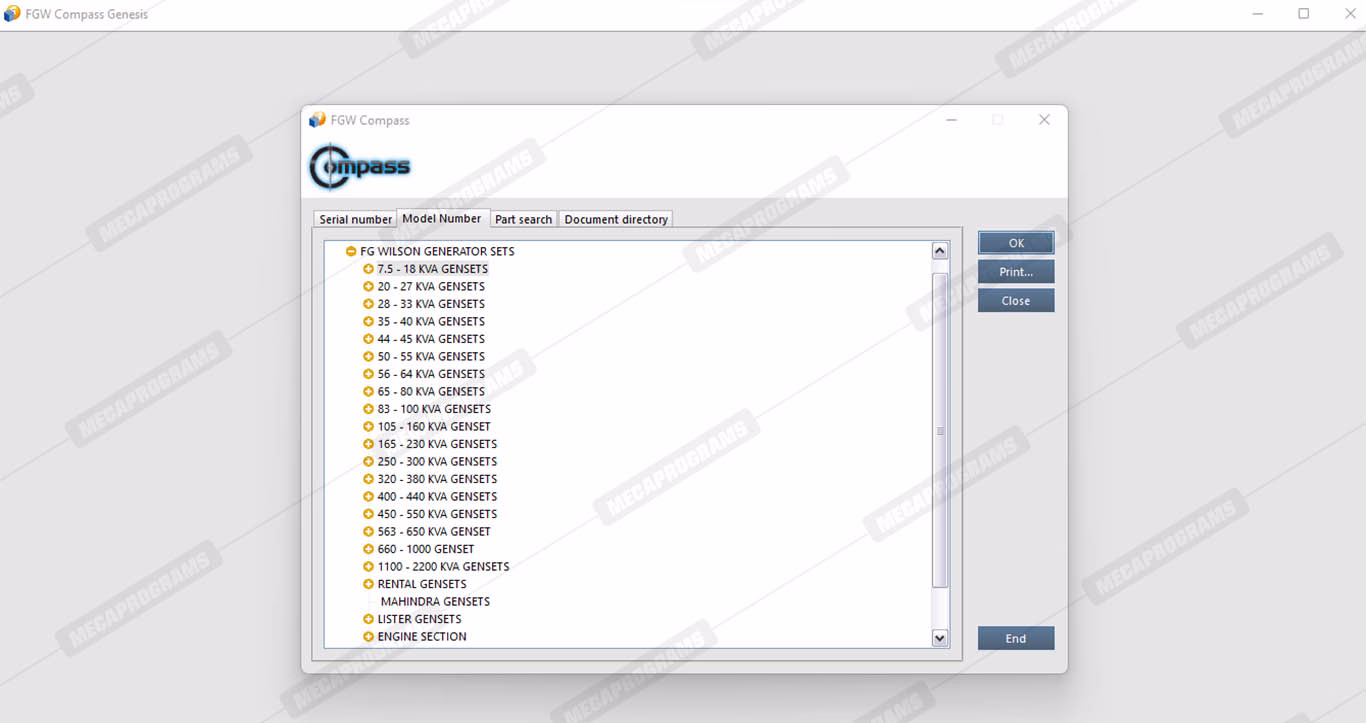Confirm selection with the OK button

pos(1016,243)
